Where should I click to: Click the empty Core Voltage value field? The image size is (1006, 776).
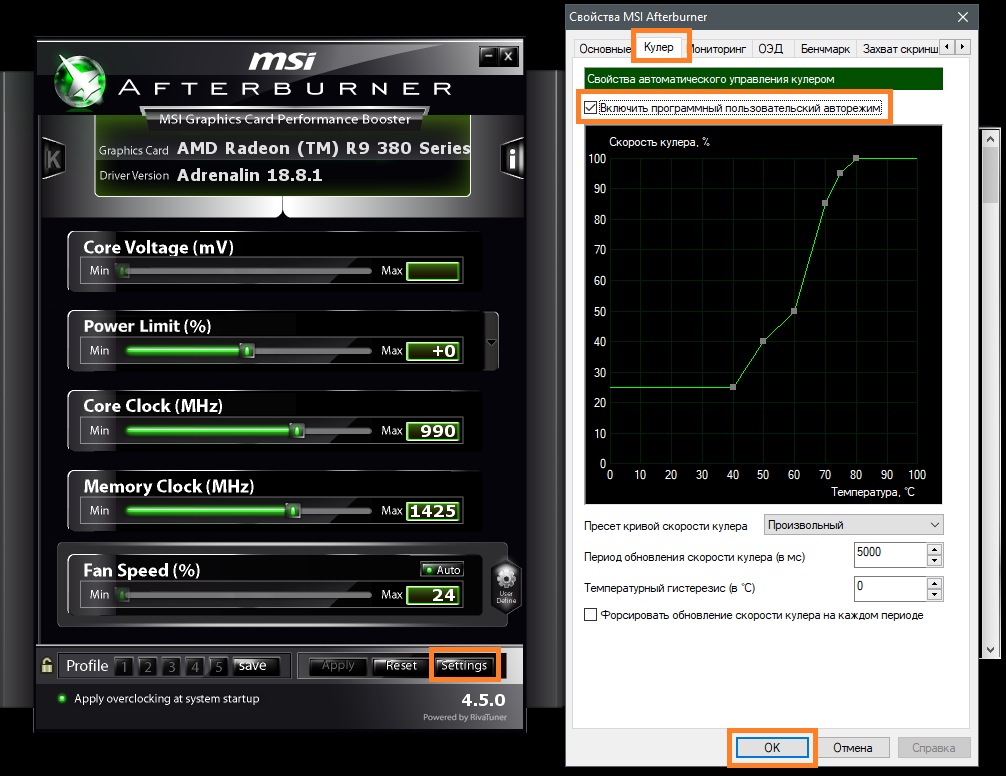pyautogui.click(x=433, y=271)
